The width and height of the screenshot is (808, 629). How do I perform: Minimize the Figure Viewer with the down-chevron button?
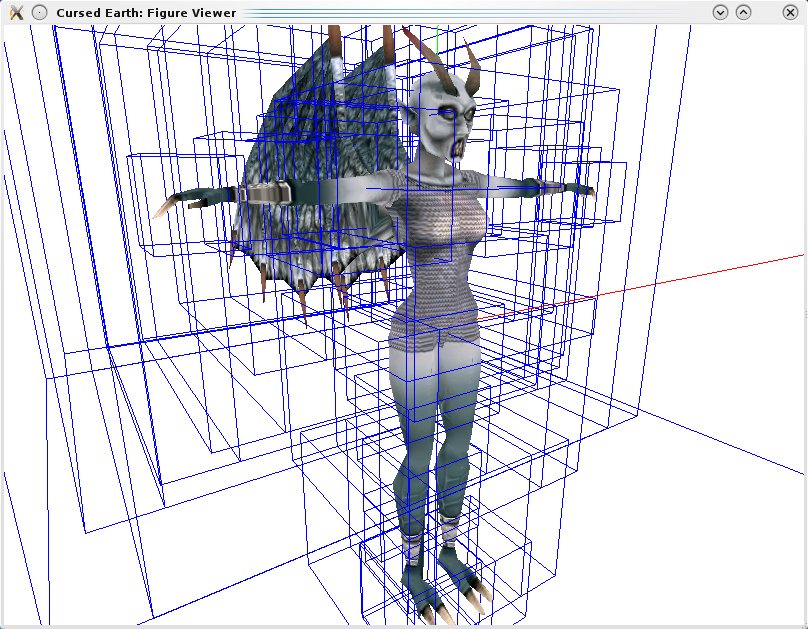(719, 12)
